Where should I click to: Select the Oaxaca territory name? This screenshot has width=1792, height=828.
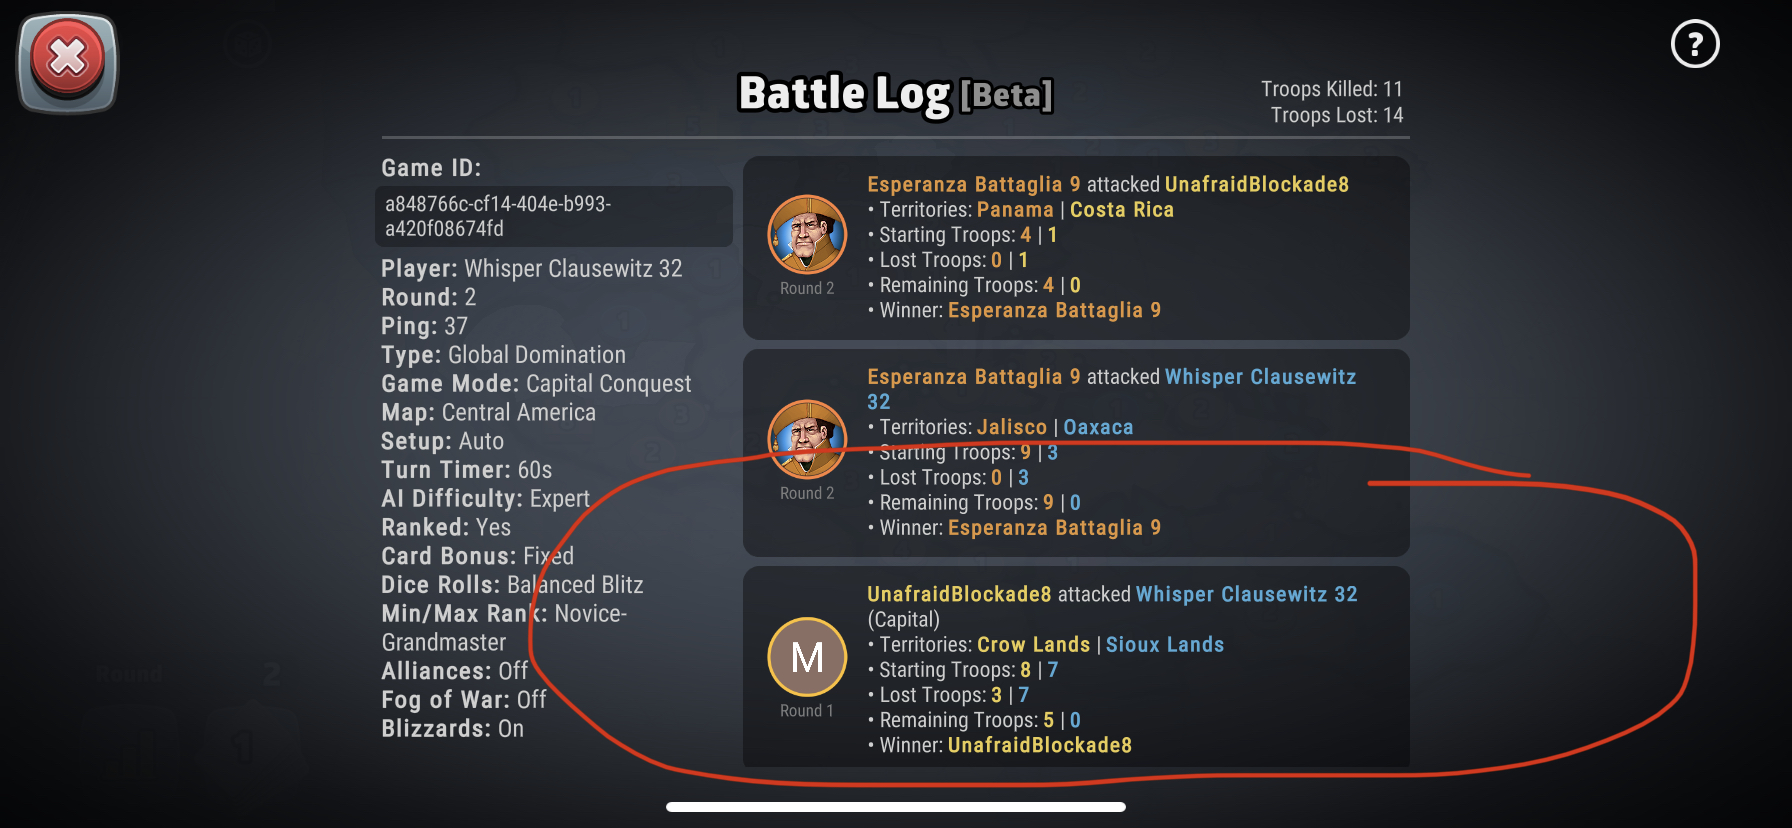pyautogui.click(x=1098, y=427)
